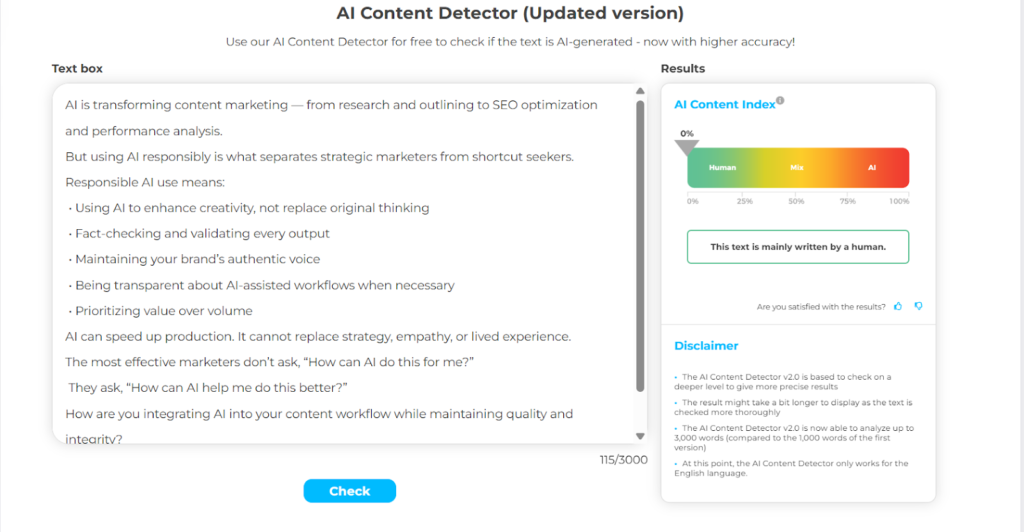The height and width of the screenshot is (532, 1024).
Task: Click the disclaimer about English language only
Action: point(792,468)
